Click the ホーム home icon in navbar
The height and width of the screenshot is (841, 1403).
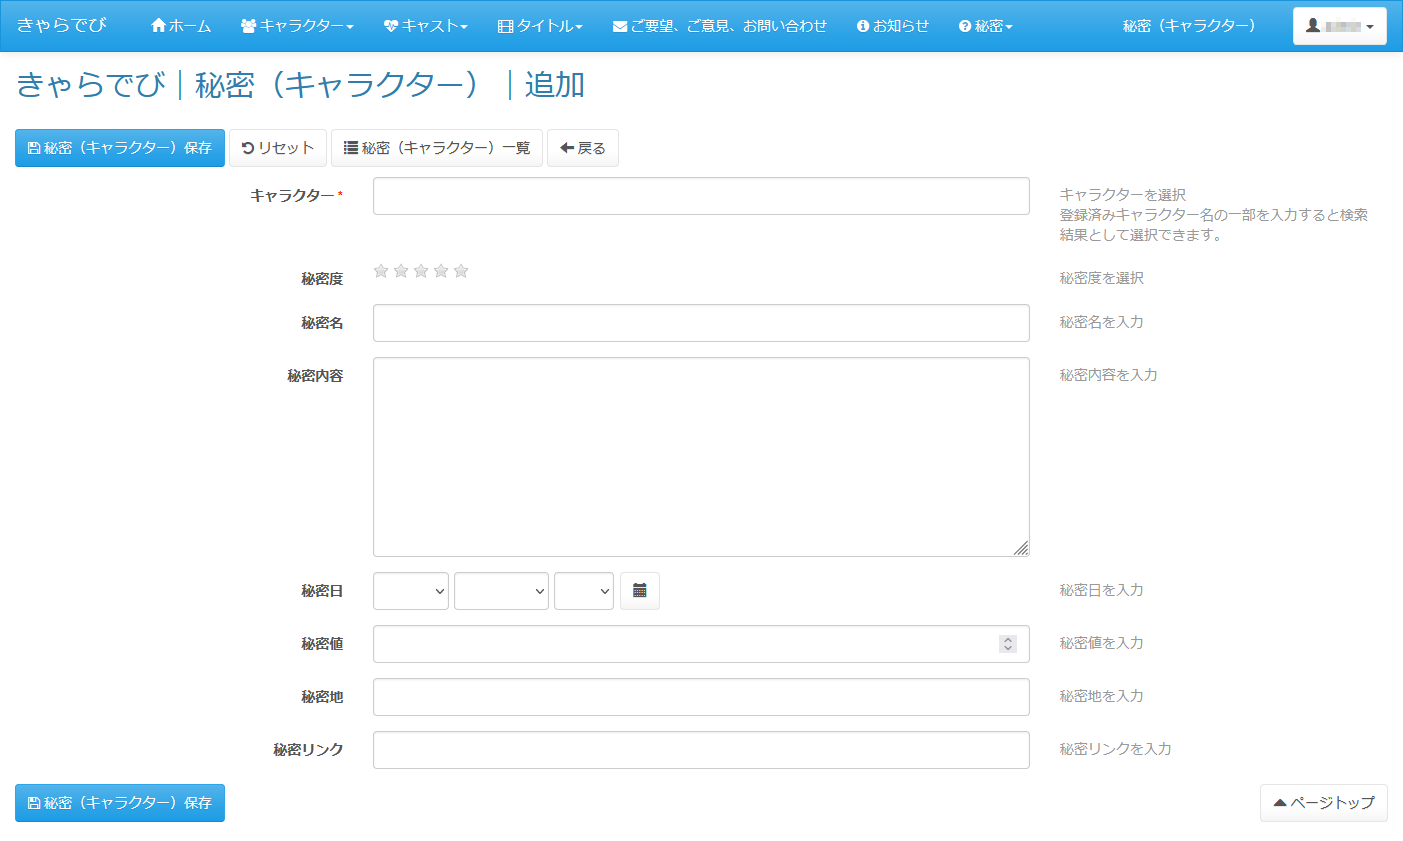(x=158, y=26)
